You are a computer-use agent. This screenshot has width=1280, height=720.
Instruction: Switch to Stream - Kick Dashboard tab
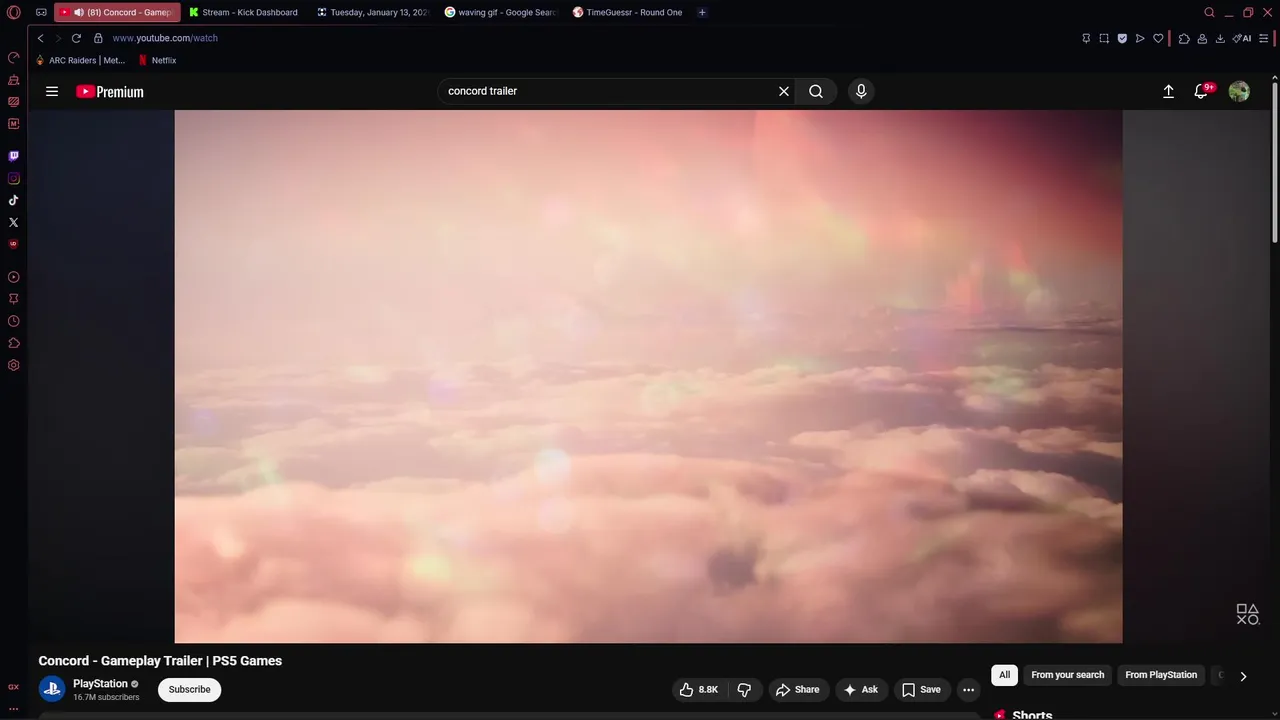(244, 13)
